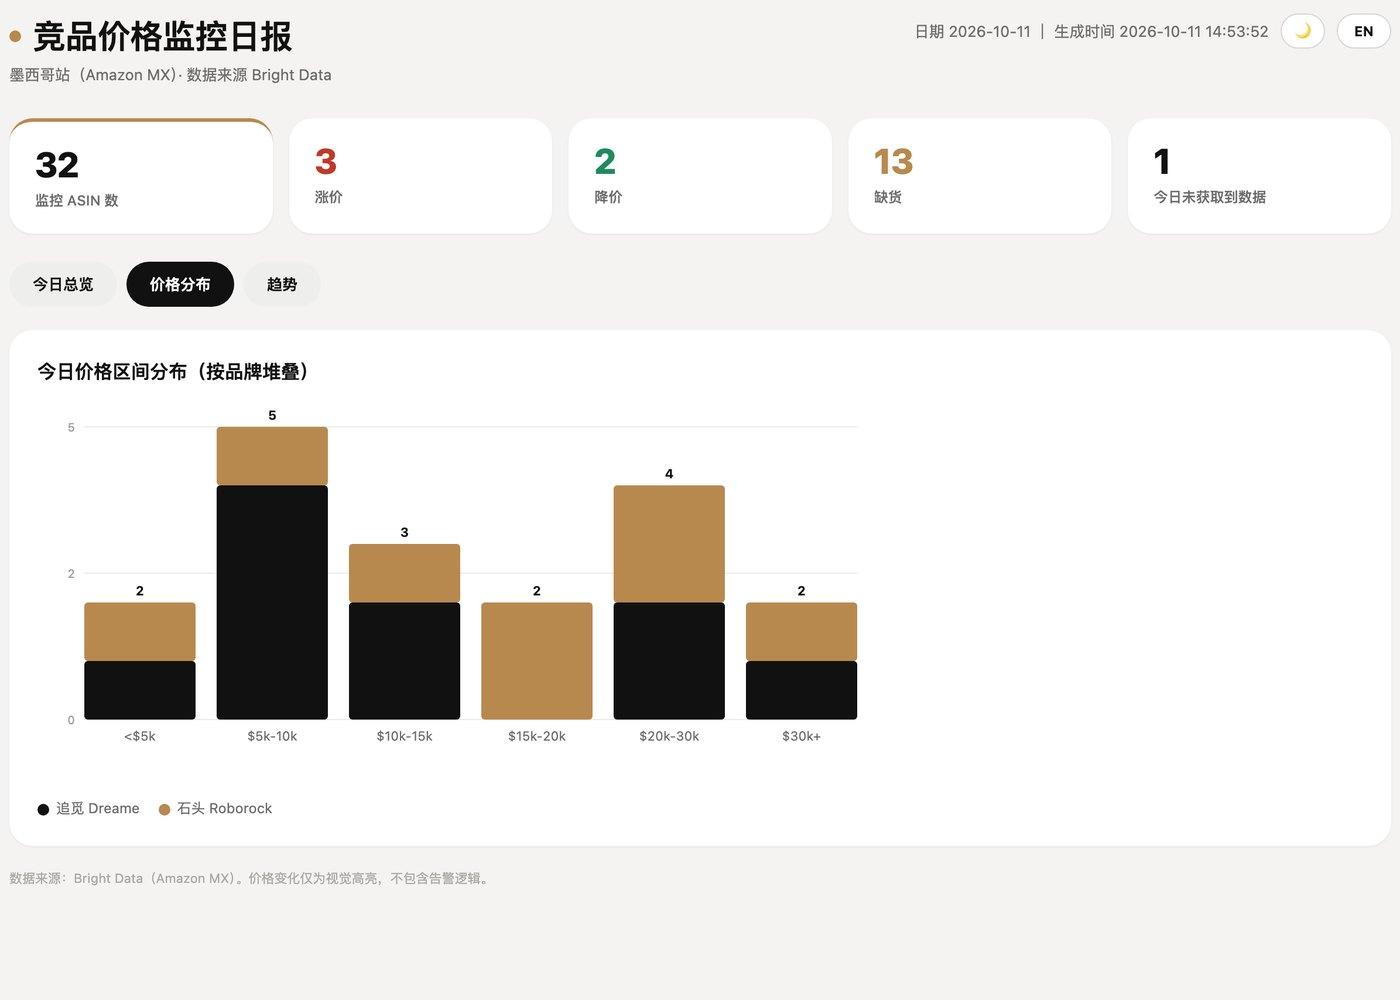Click the $10k-15k axis label

[x=404, y=736]
